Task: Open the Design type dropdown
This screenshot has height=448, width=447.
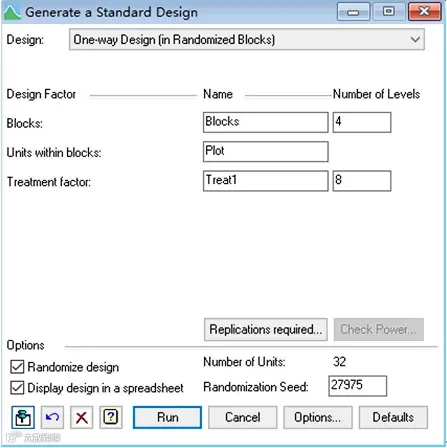Action: 247,40
